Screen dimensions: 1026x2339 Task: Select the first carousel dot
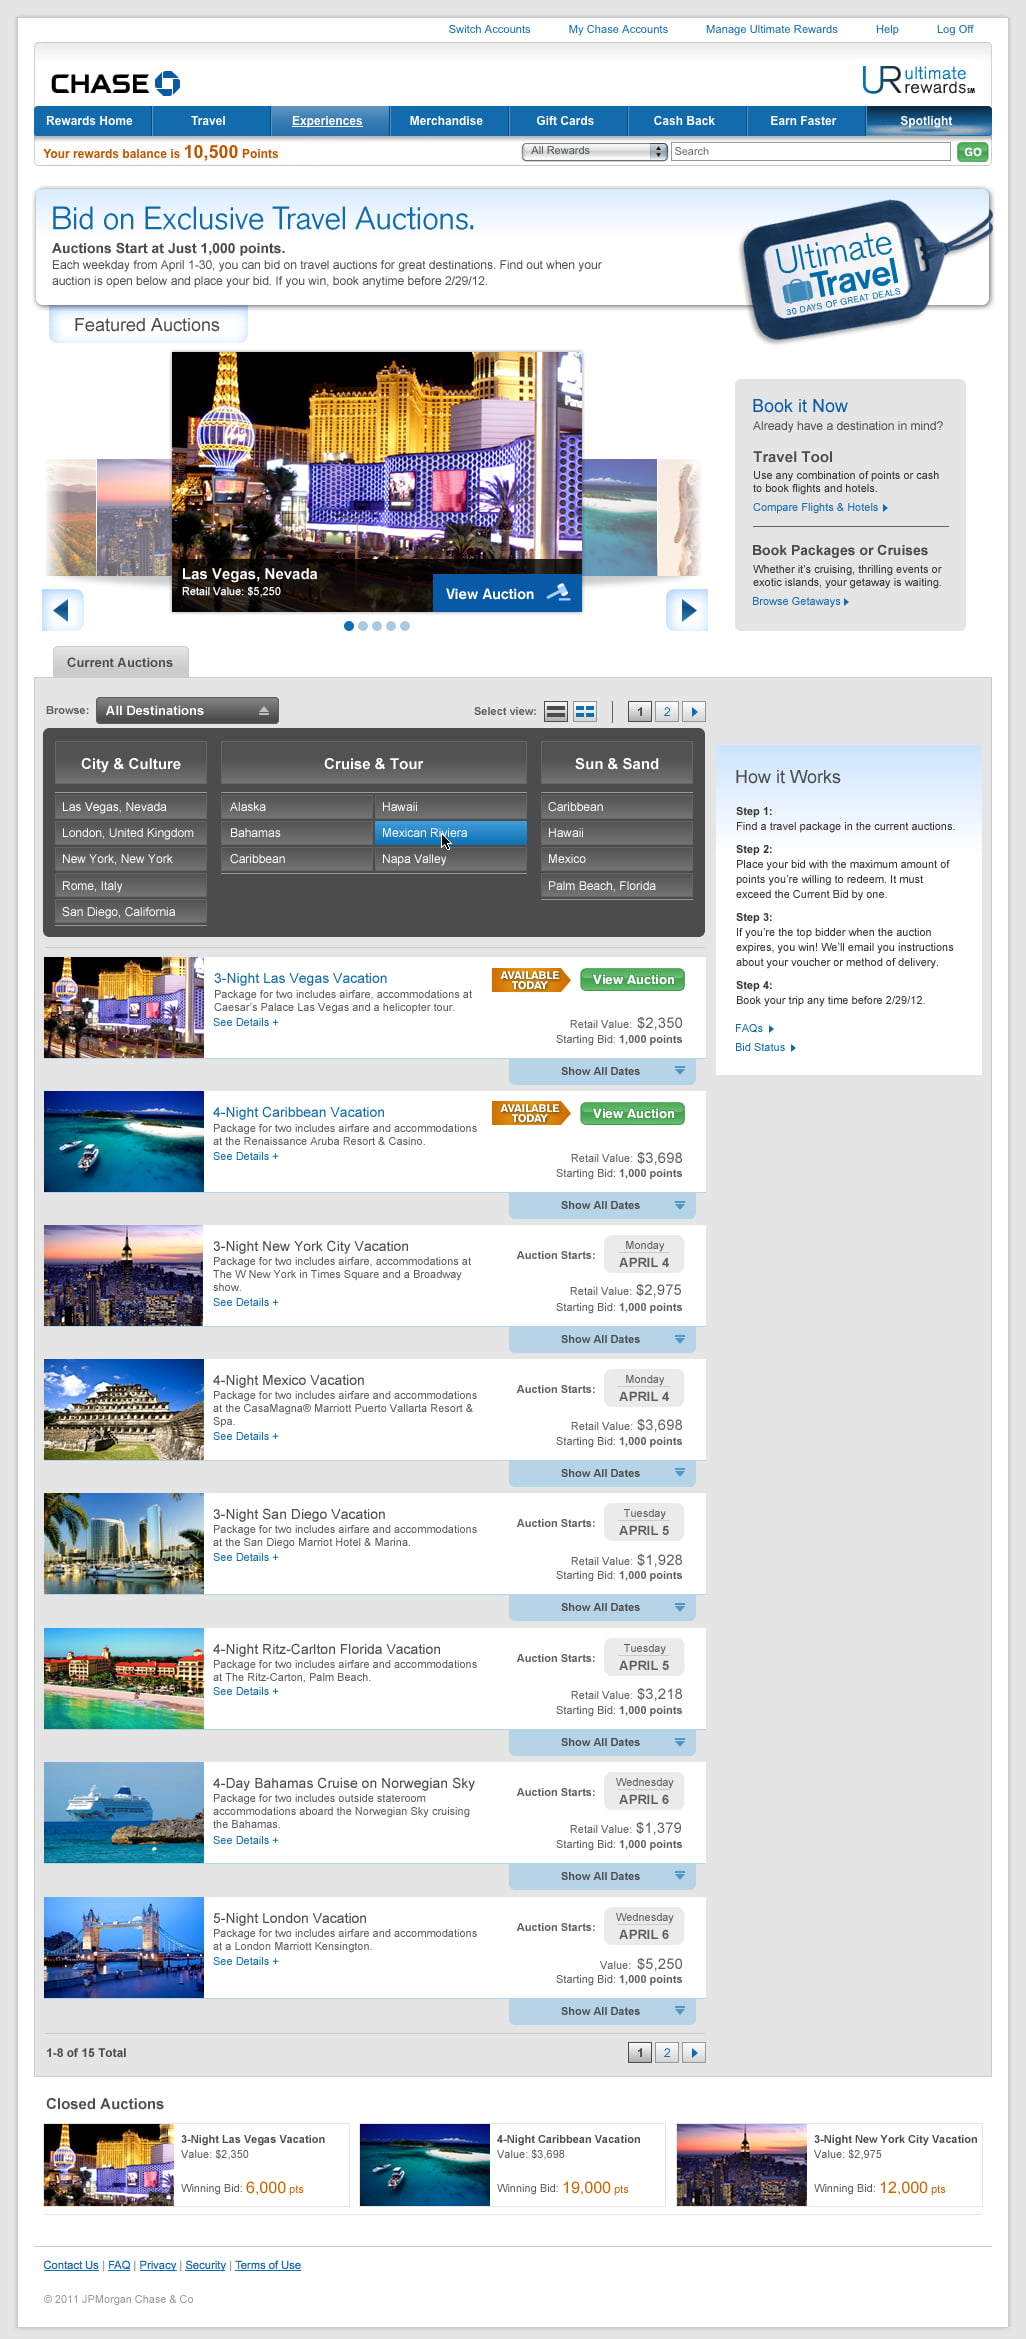click(348, 626)
